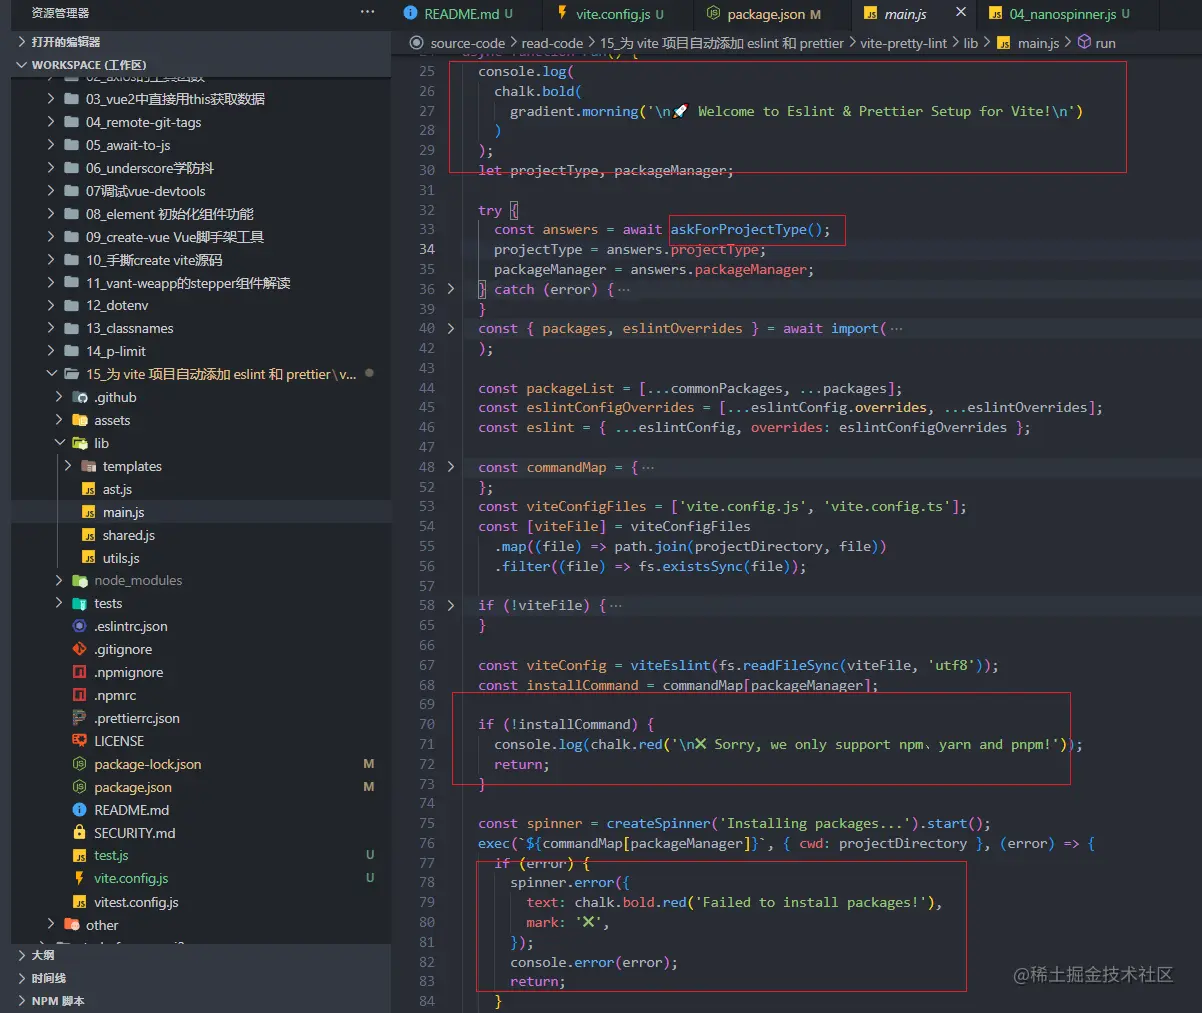Click the git icon of .gitignore file
This screenshot has width=1202, height=1013.
click(x=80, y=649)
